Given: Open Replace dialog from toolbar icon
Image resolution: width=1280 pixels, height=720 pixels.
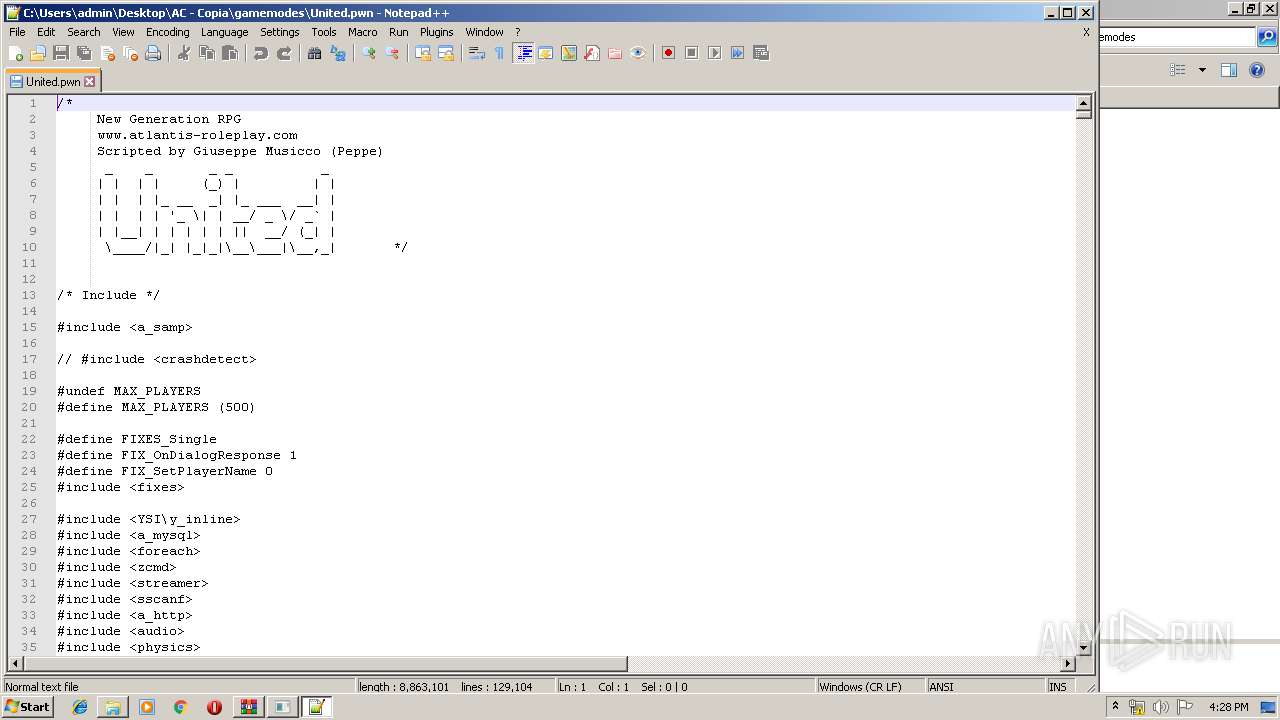Looking at the screenshot, I should point(338,53).
